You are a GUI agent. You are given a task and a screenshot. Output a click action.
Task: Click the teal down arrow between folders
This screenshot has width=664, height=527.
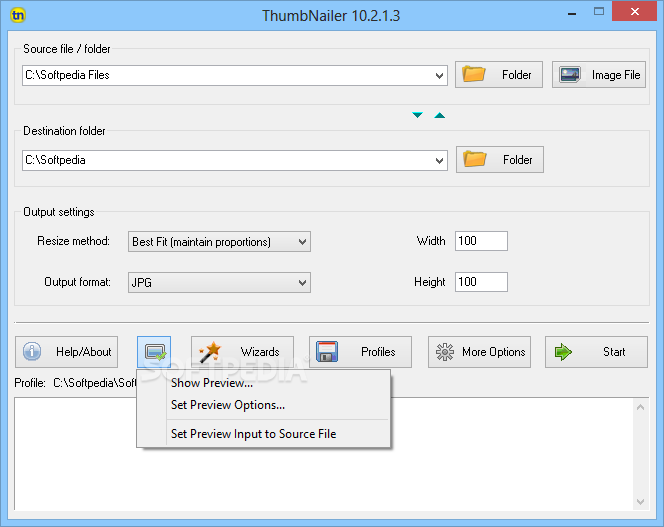pos(417,115)
